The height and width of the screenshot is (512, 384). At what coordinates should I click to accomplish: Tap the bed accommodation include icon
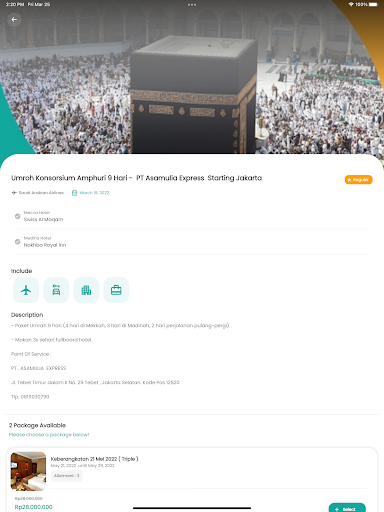pos(56,290)
